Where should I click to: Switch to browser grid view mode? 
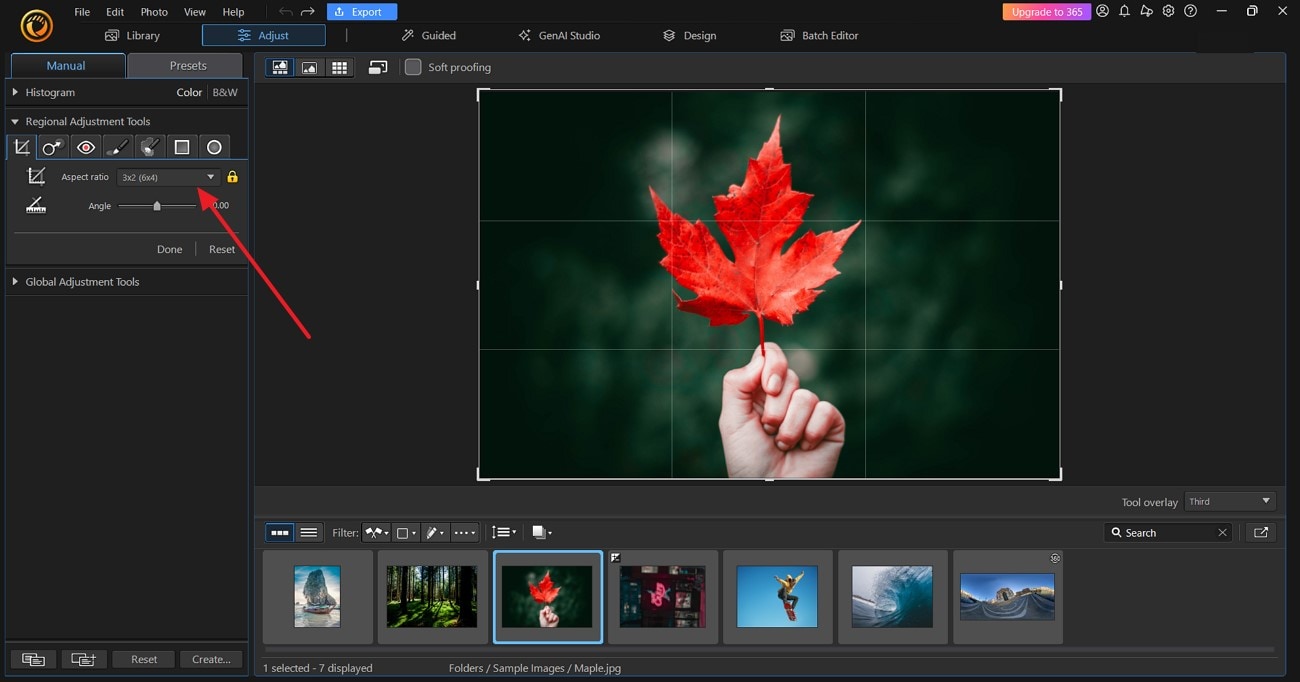tap(340, 67)
